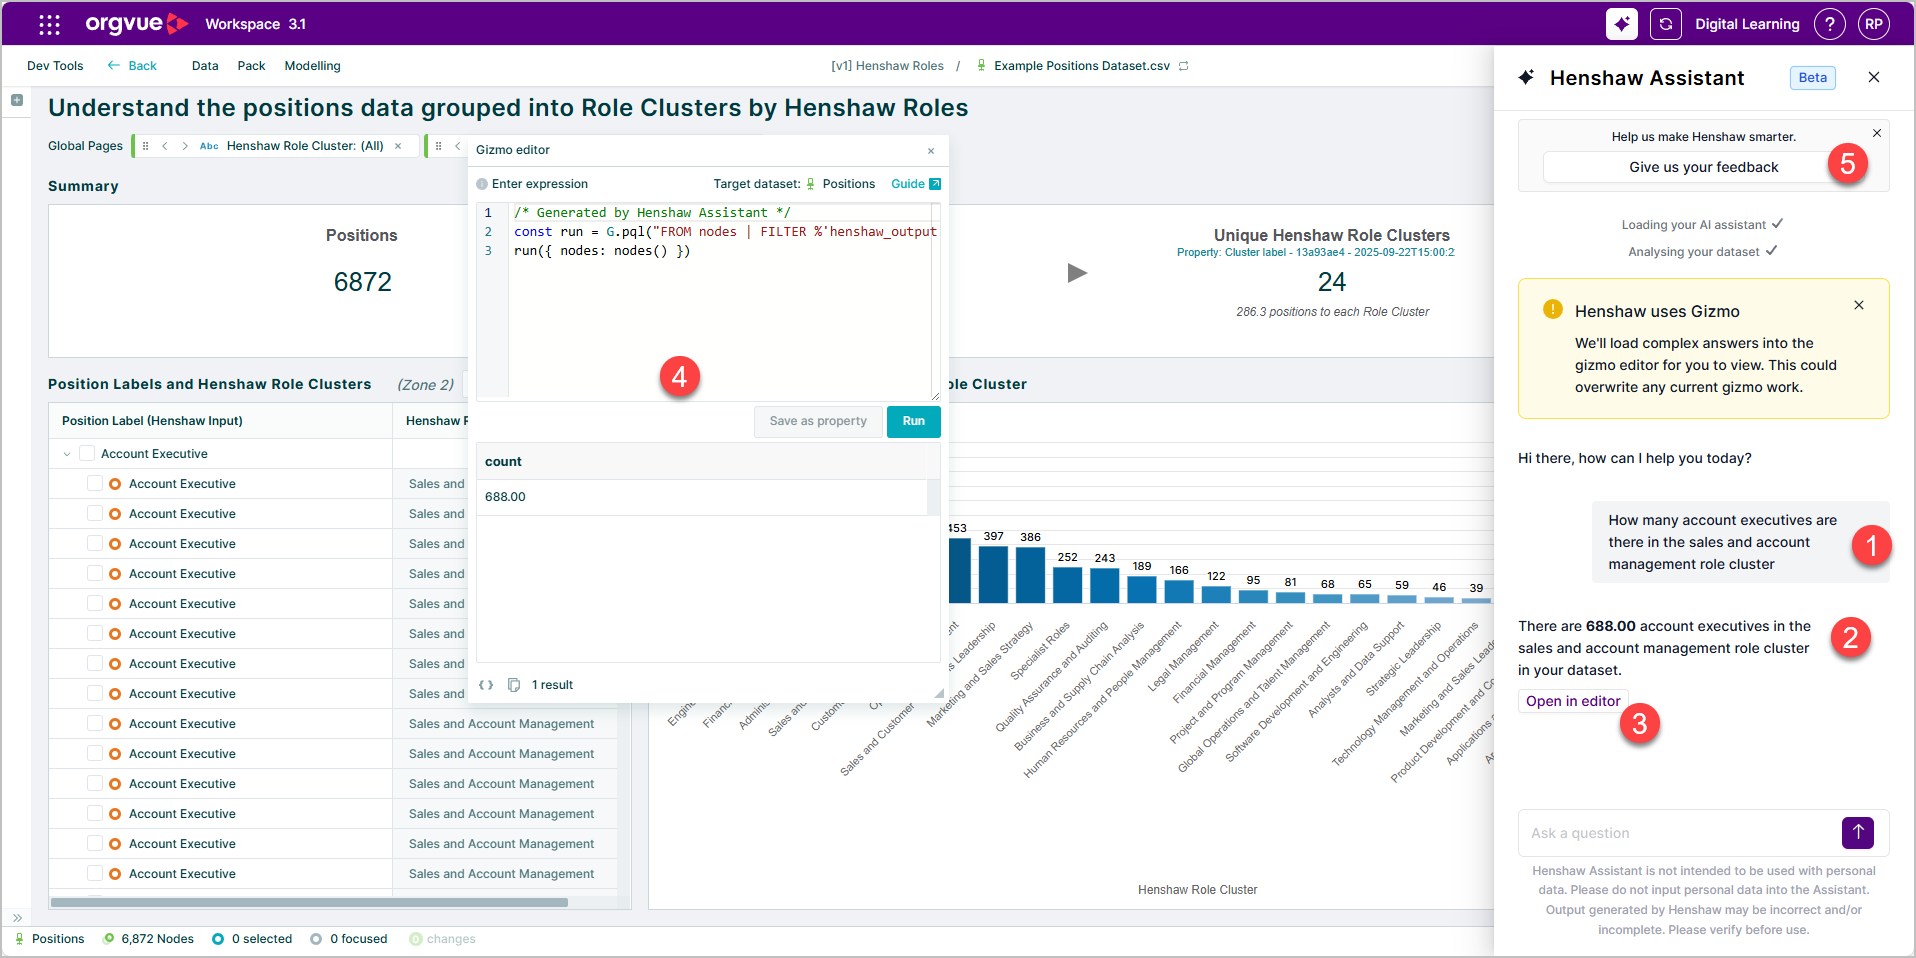This screenshot has width=1916, height=958.
Task: Open the Modelling menu
Action: [x=312, y=66]
